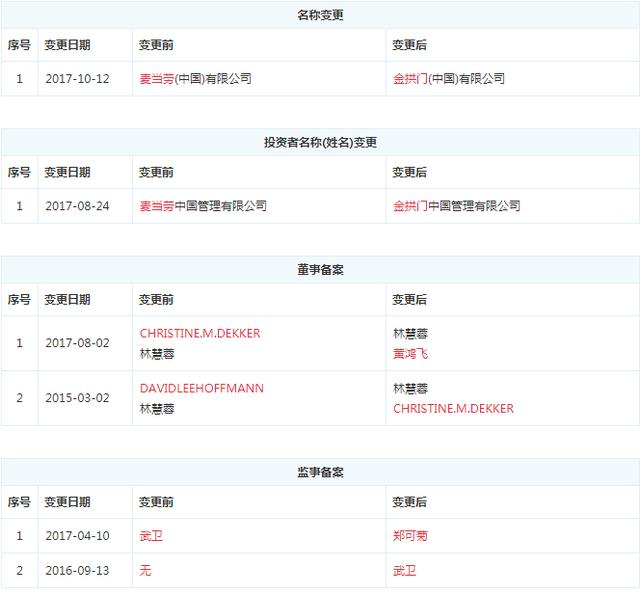Select date 2016-09-13 in supervisor table
Image resolution: width=640 pixels, height=594 pixels.
click(78, 571)
